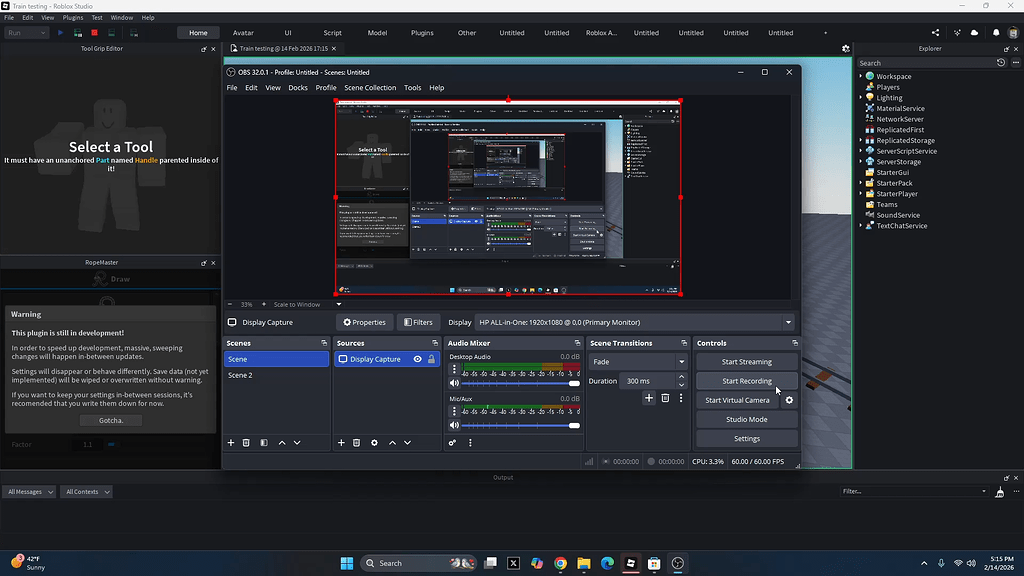Click Start Recording
Image resolution: width=1024 pixels, height=576 pixels.
(x=746, y=381)
